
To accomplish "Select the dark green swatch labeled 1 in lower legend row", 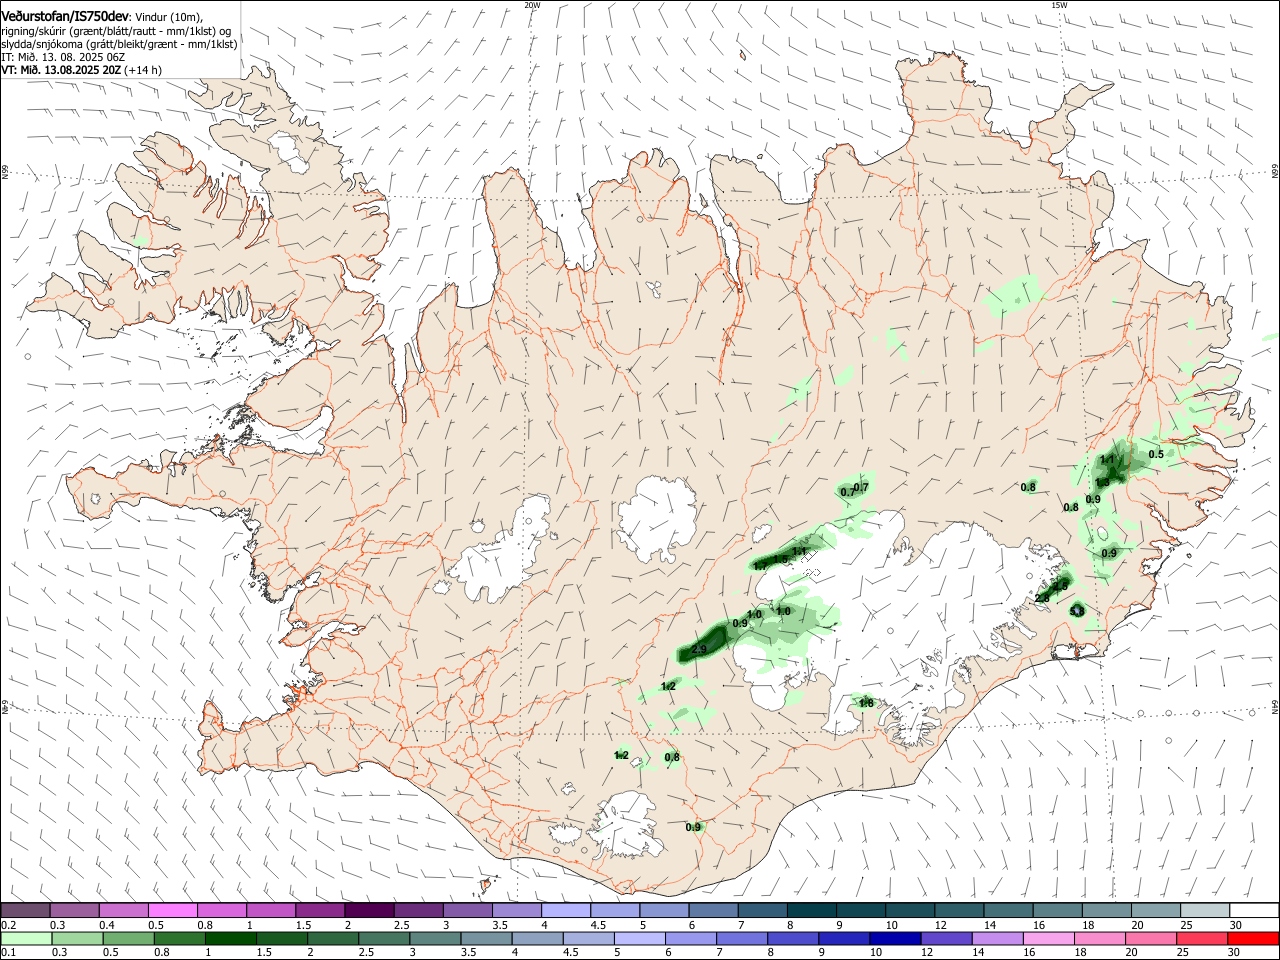I will (x=230, y=938).
